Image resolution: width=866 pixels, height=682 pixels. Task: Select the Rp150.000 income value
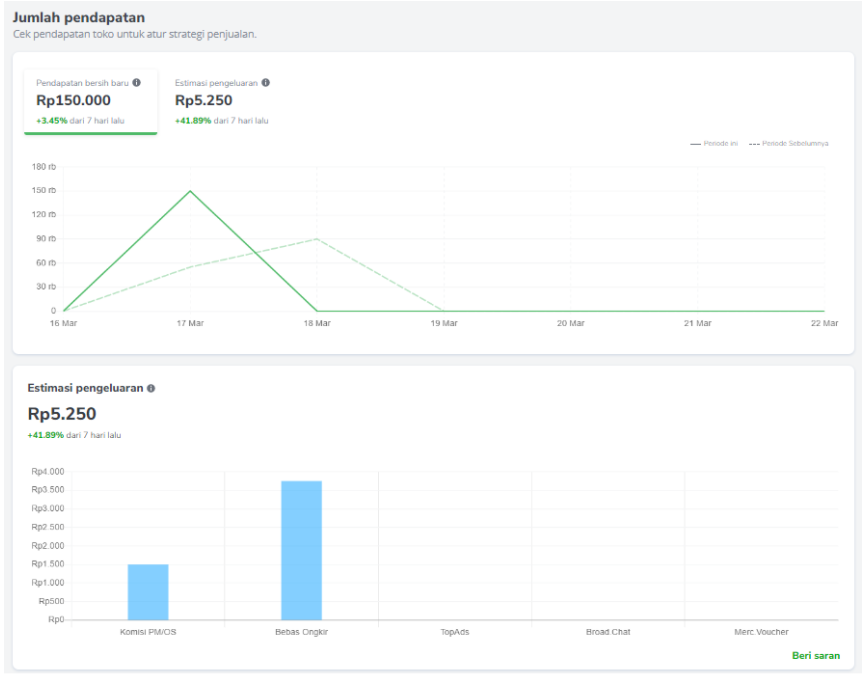pyautogui.click(x=73, y=101)
